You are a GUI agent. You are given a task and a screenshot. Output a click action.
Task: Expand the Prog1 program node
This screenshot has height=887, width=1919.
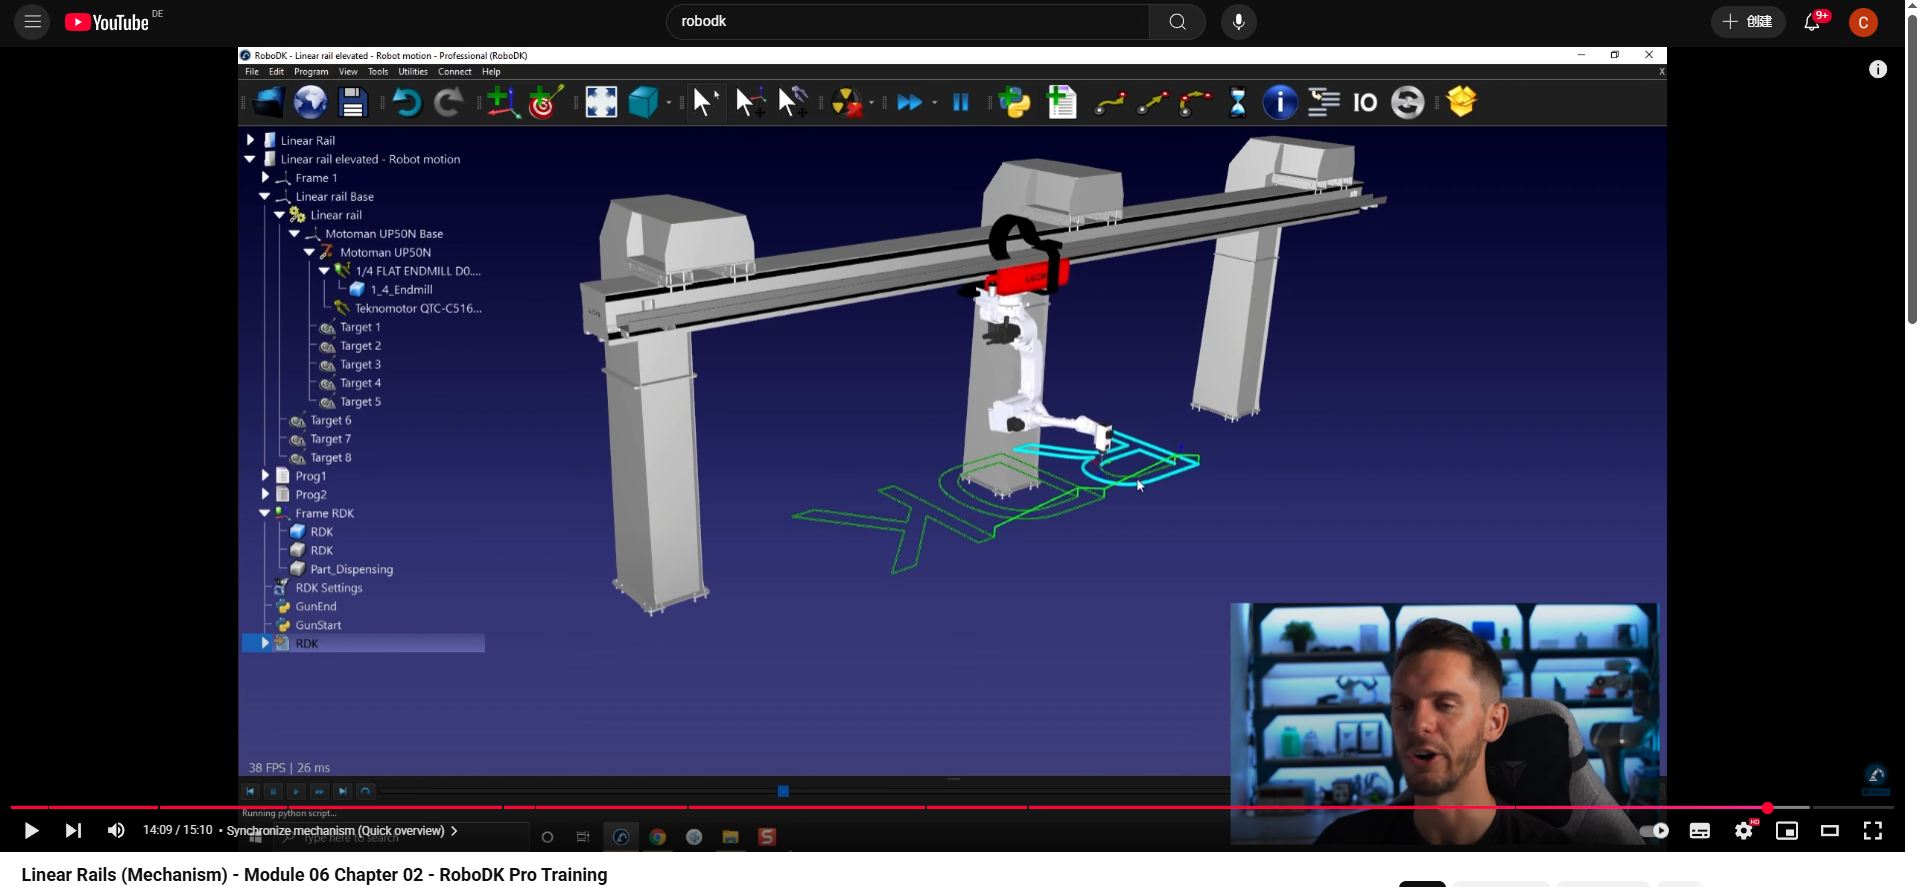pyautogui.click(x=265, y=476)
